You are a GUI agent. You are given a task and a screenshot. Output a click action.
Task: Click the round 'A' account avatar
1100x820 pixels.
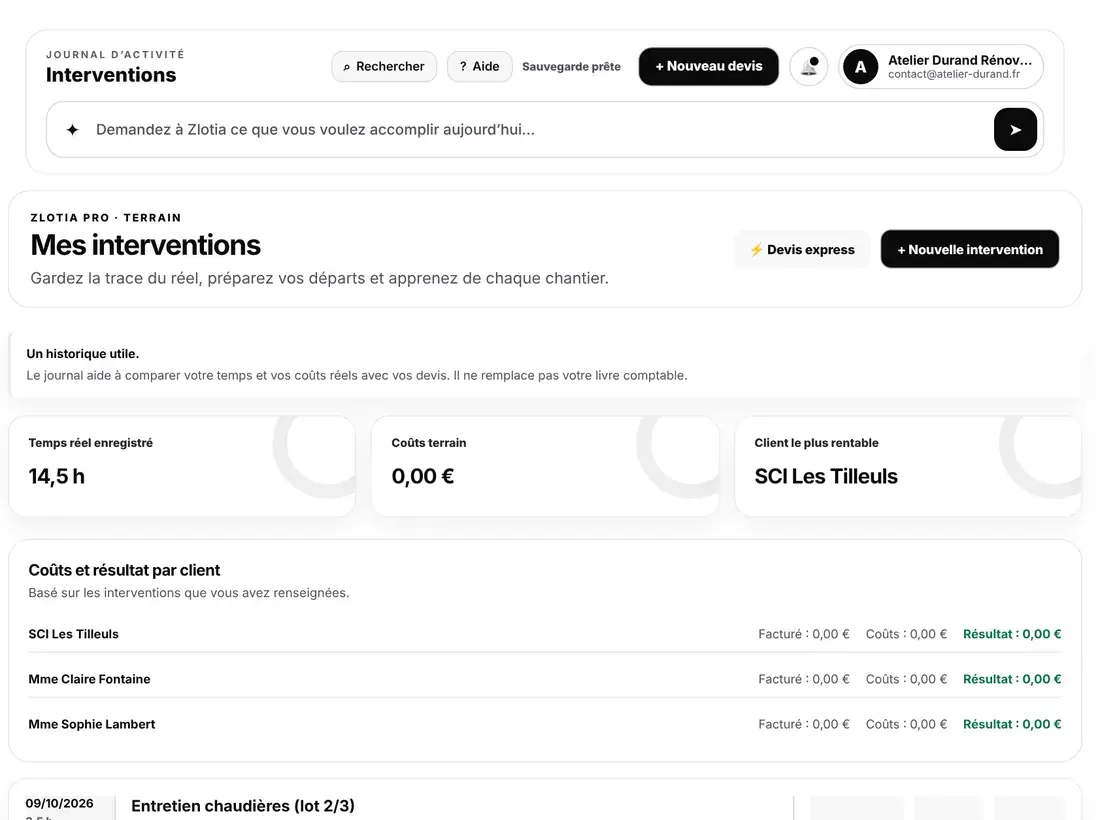(x=861, y=67)
